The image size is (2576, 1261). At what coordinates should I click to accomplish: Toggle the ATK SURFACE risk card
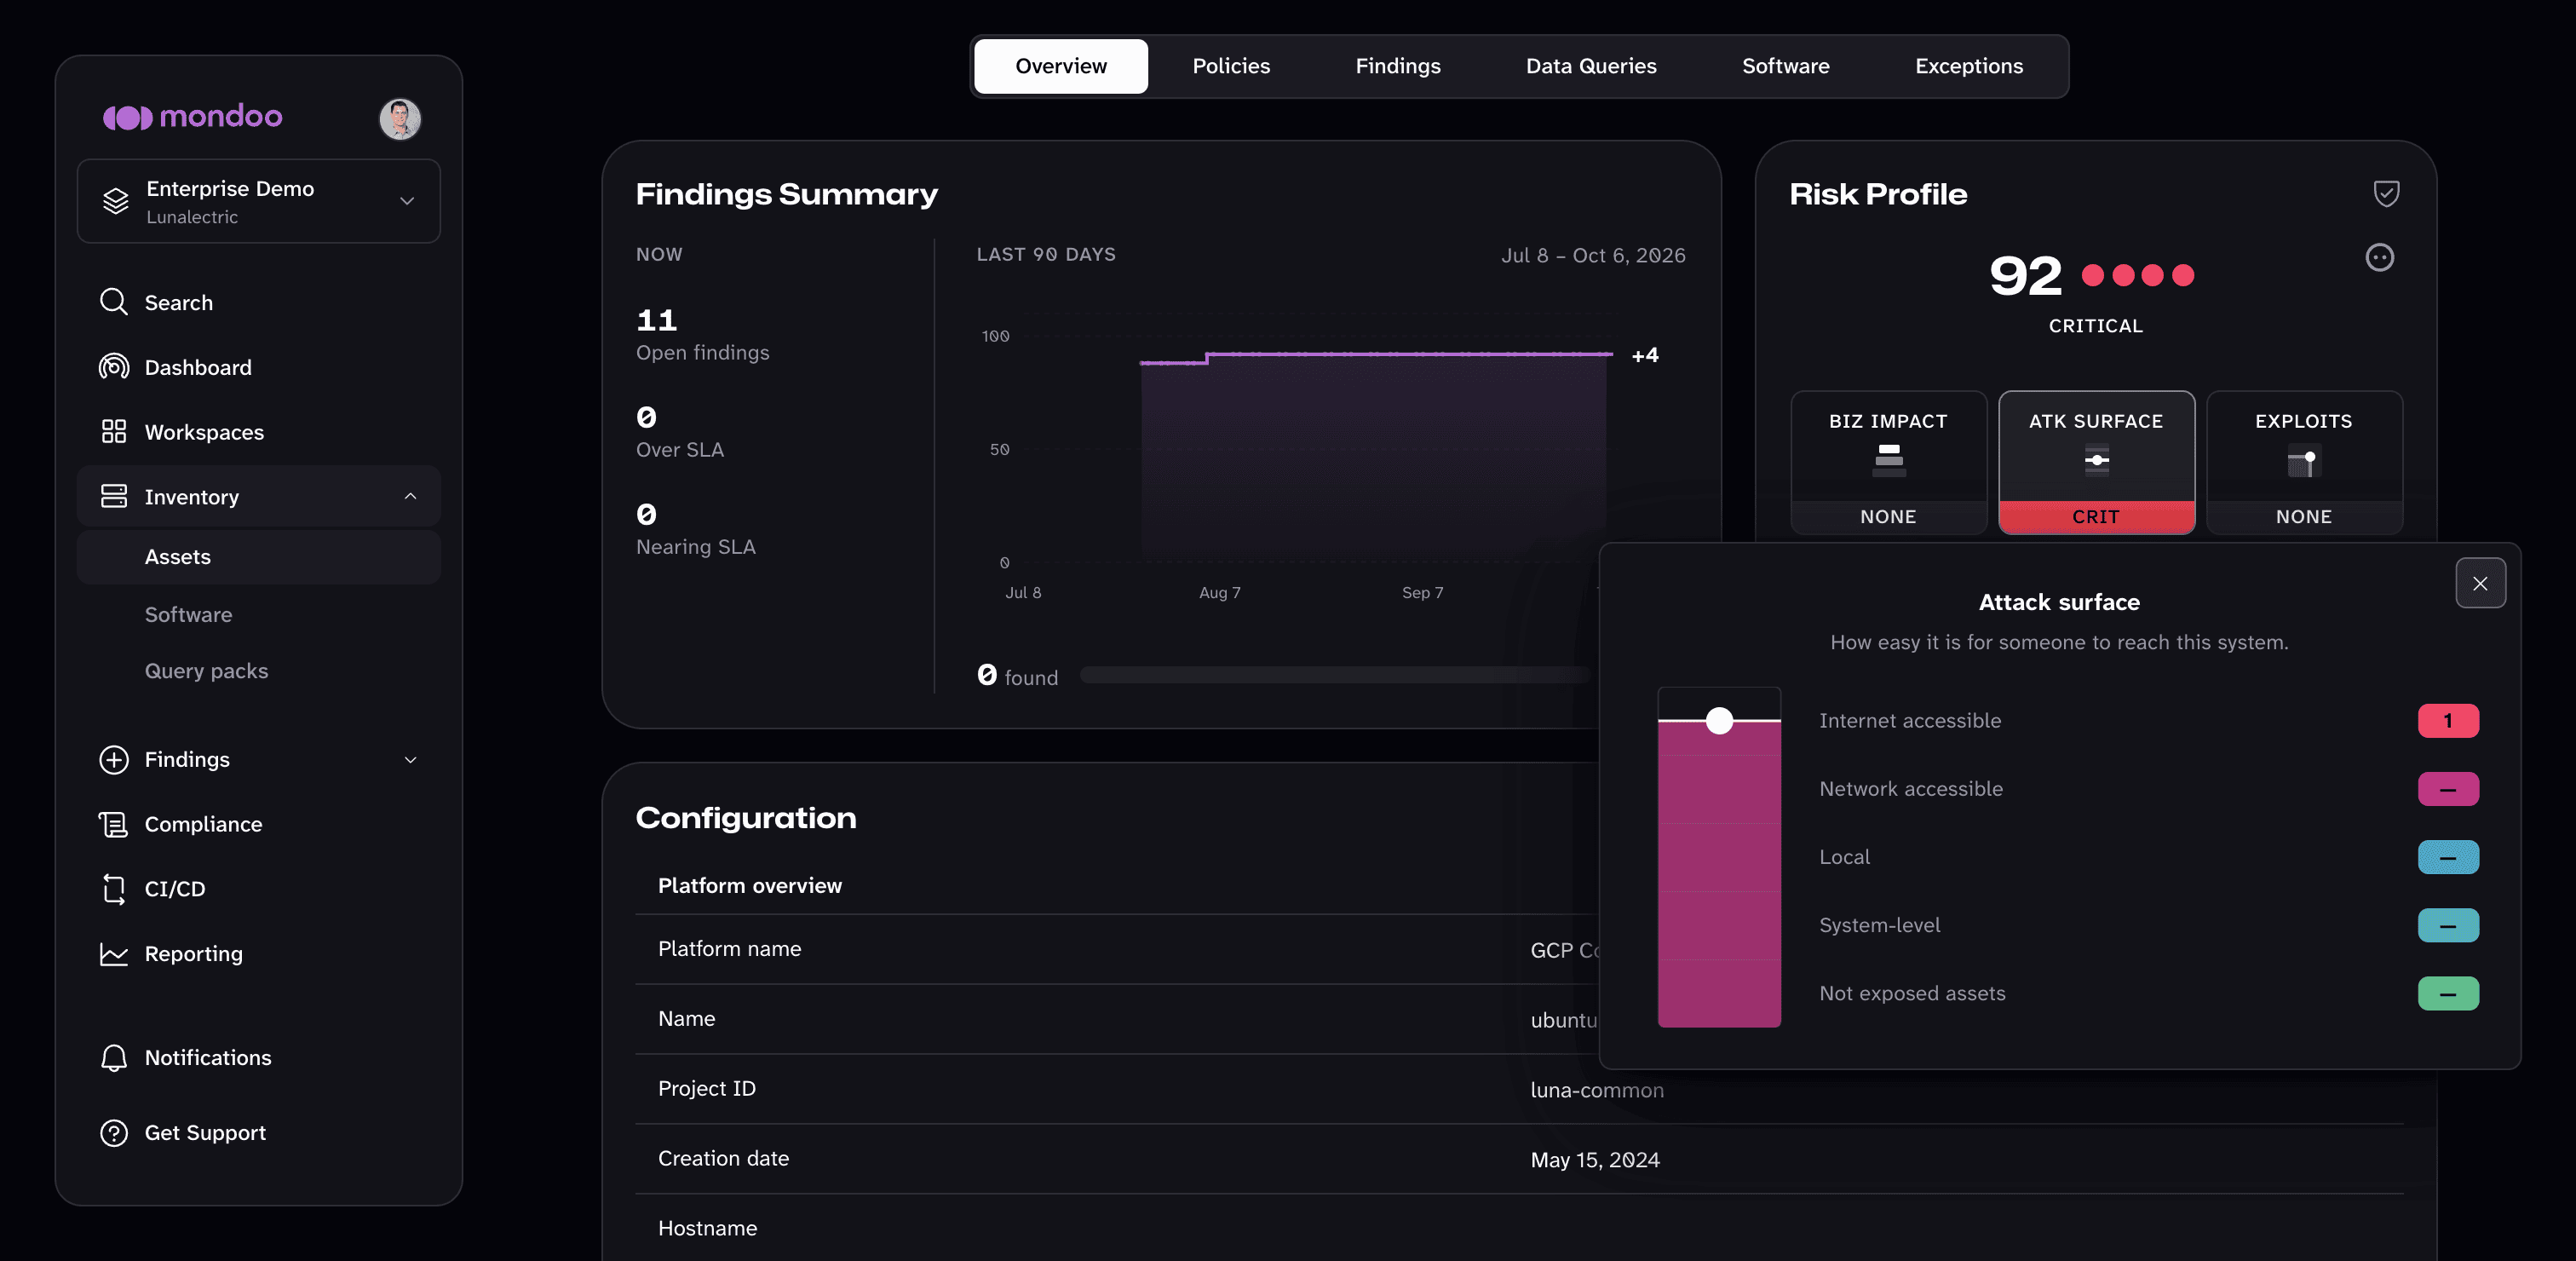pos(2096,462)
